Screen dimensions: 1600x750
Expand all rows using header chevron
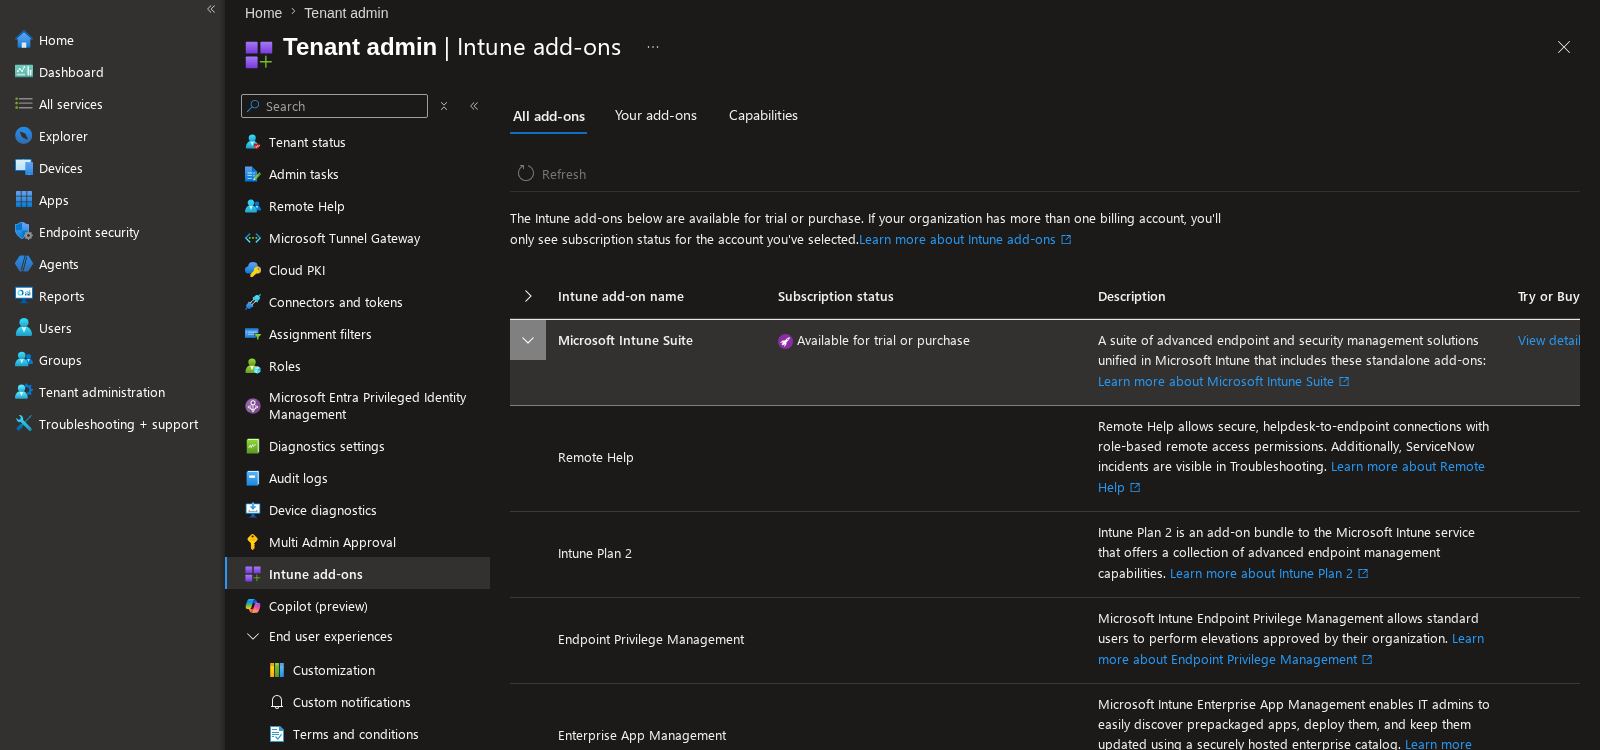[x=528, y=296]
